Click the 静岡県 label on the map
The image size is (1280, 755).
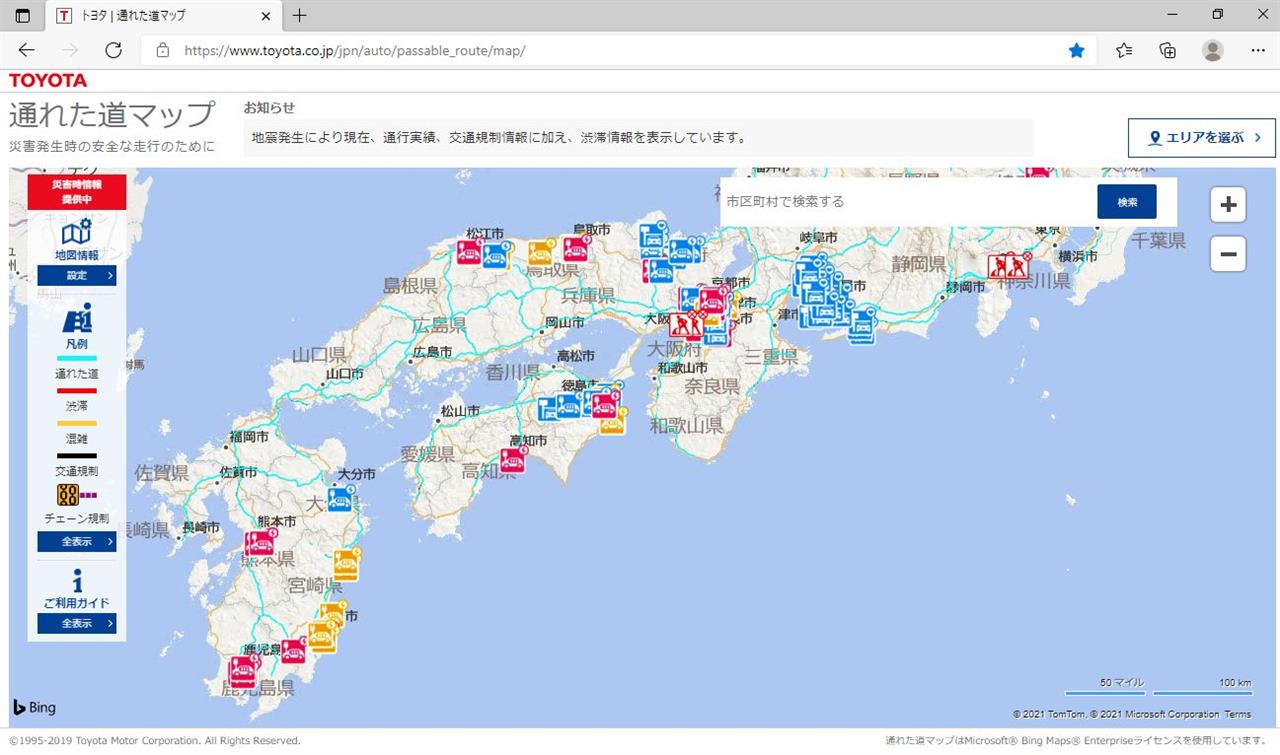pos(919,264)
